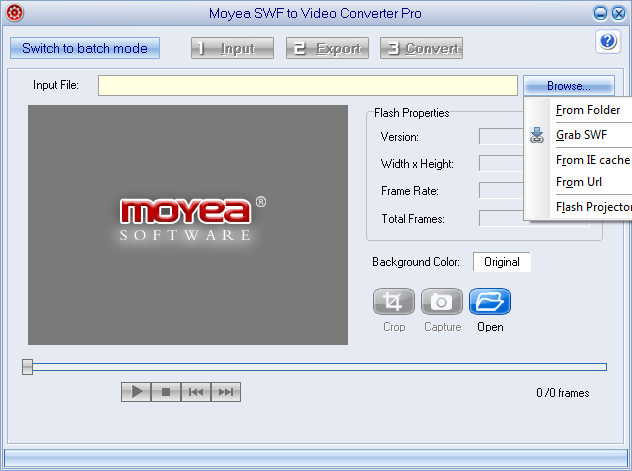Screen dimensions: 632x471
Task: Click the red Moyea gear logo icon
Action: (15, 13)
